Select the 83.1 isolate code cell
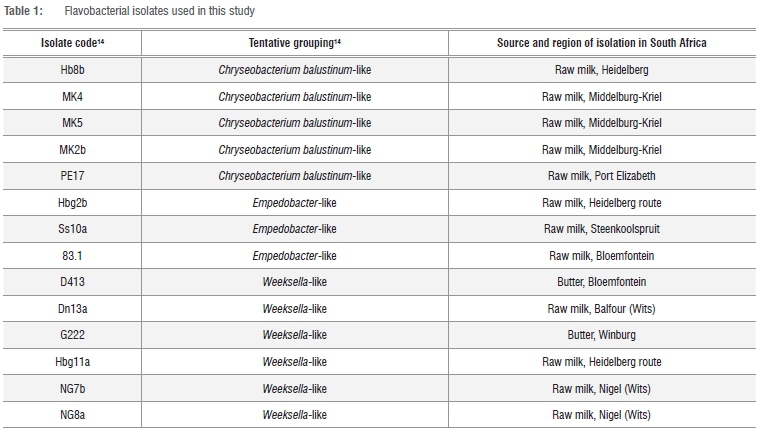The height and width of the screenshot is (433, 760). [x=72, y=256]
